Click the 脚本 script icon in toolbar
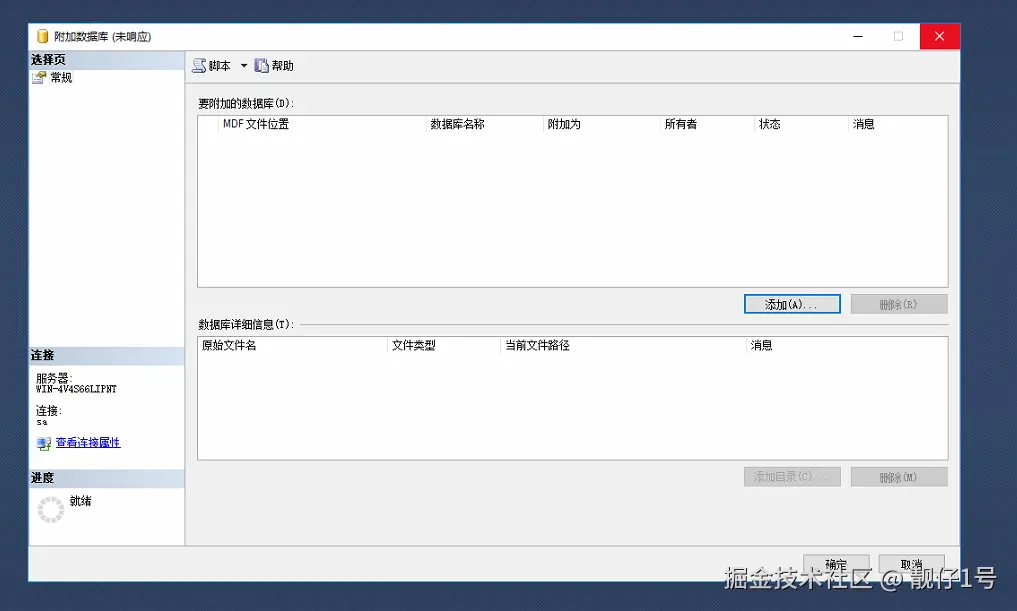1017x611 pixels. click(199, 66)
